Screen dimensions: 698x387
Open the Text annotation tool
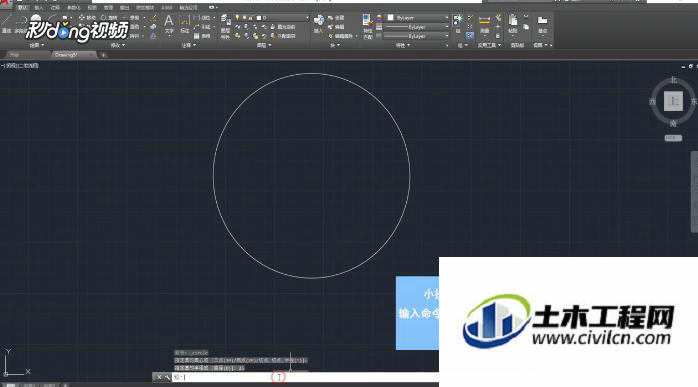(x=169, y=23)
